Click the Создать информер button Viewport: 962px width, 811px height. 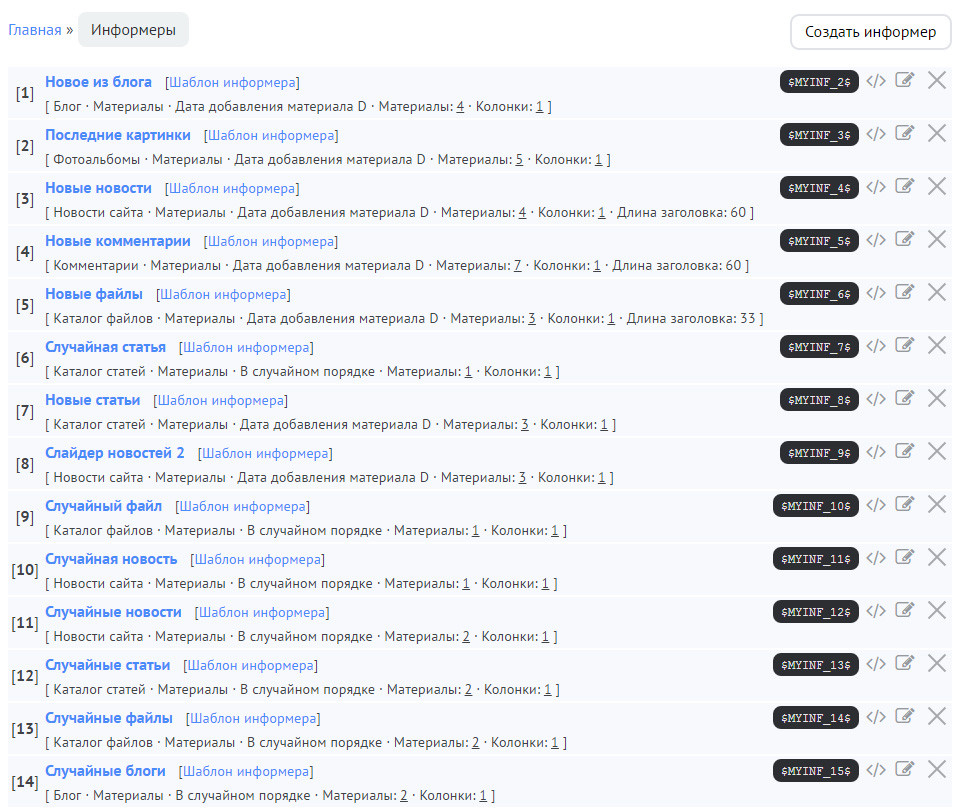coord(871,32)
